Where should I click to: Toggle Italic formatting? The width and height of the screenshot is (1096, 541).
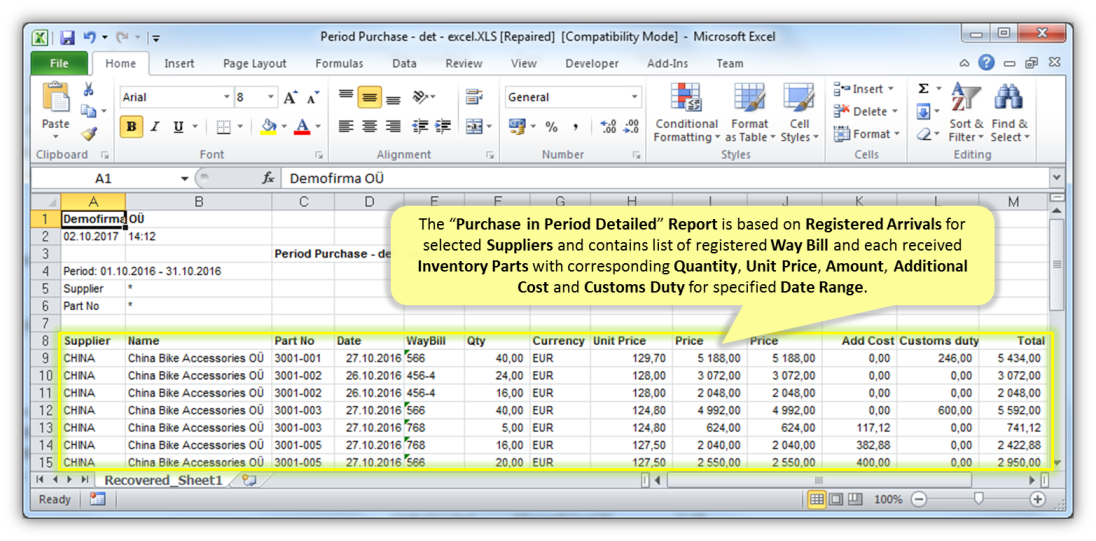(x=155, y=127)
